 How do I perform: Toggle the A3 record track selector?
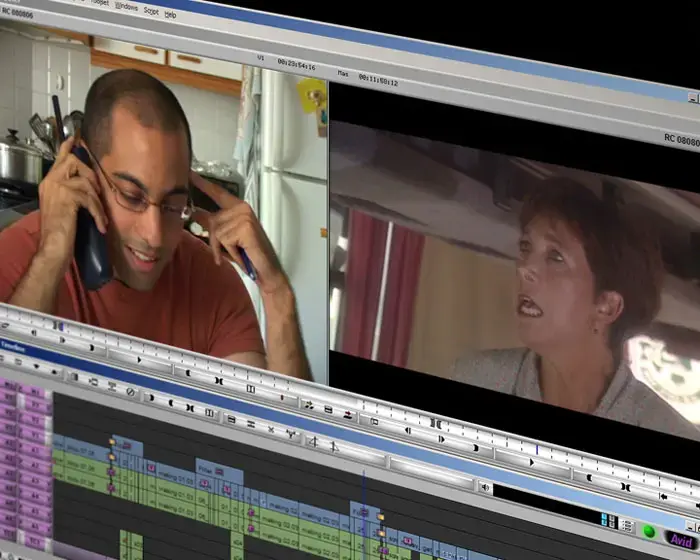click(x=35, y=481)
